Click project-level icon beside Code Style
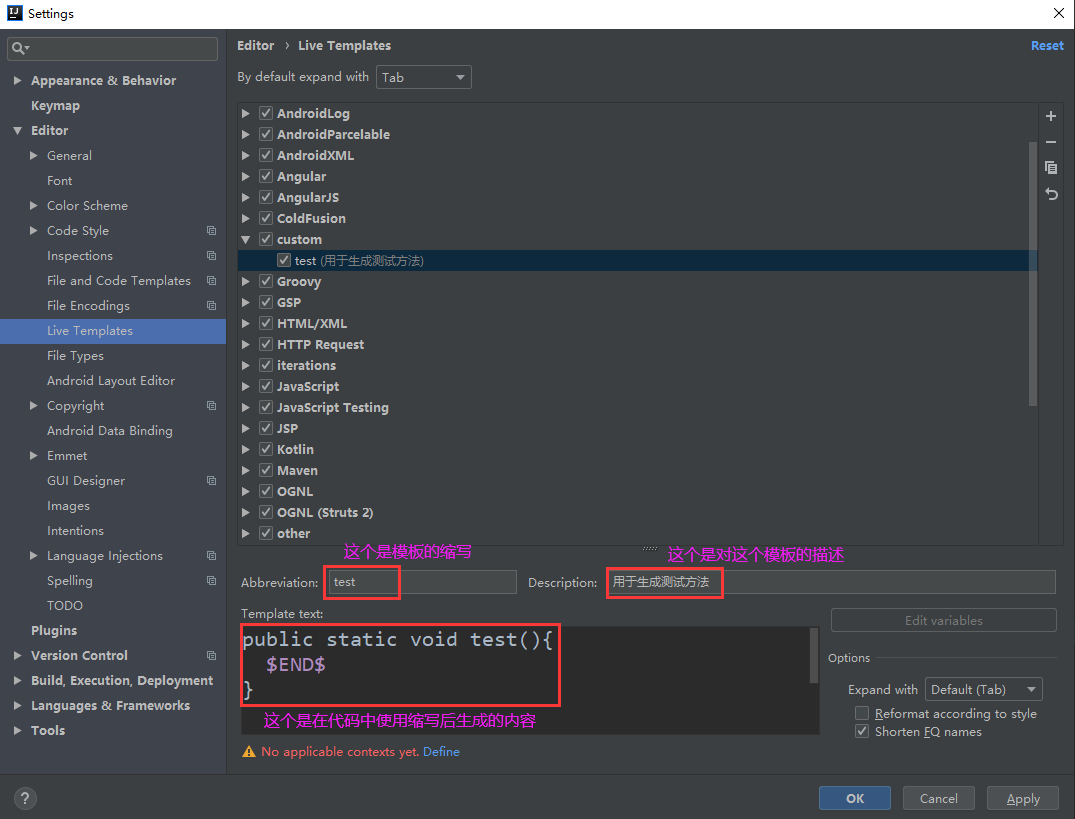 pos(211,231)
